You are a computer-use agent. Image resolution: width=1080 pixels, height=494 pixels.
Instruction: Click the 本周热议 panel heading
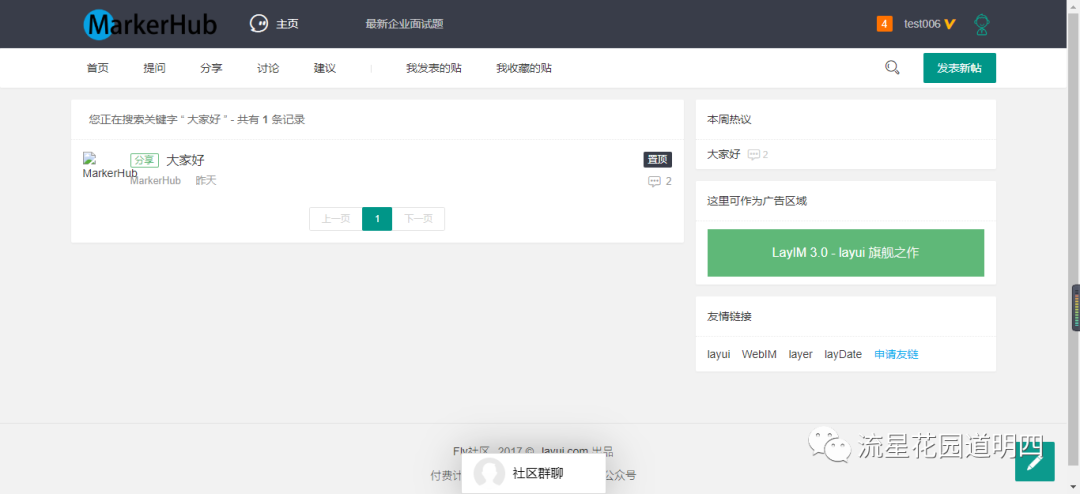(x=729, y=120)
